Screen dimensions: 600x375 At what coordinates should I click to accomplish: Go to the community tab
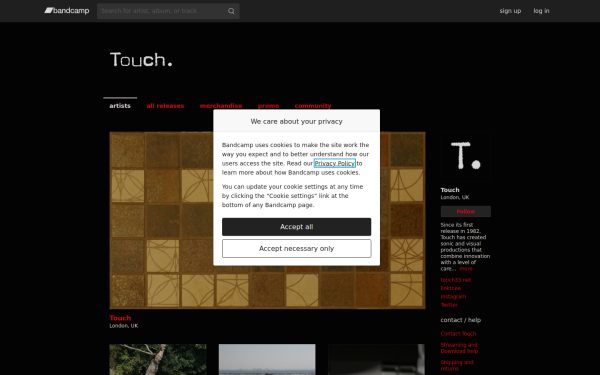pos(313,106)
